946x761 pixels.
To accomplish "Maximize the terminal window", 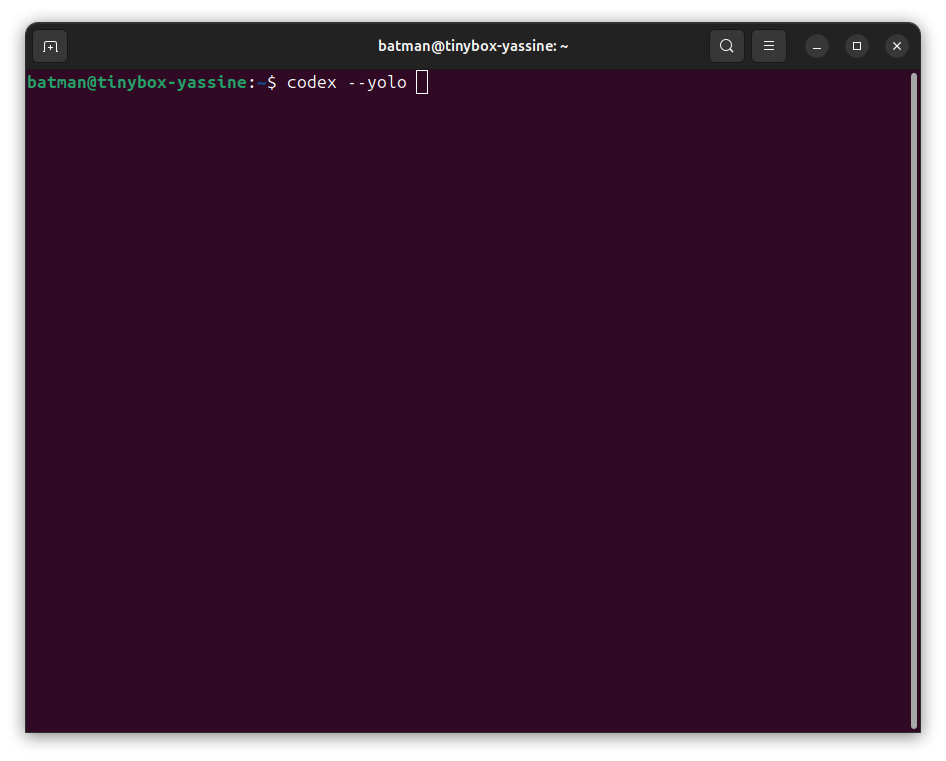I will pos(857,46).
